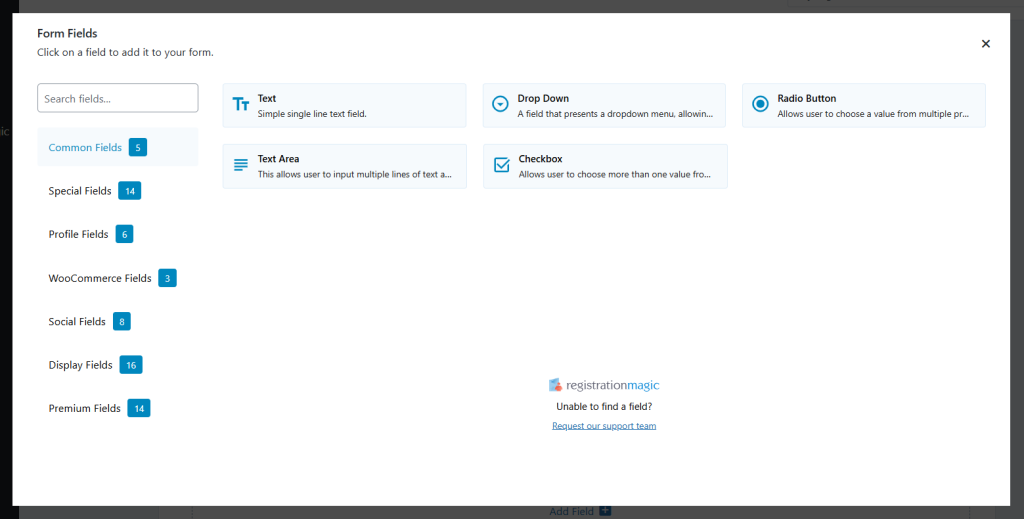Switch to Special Fields category

80,191
